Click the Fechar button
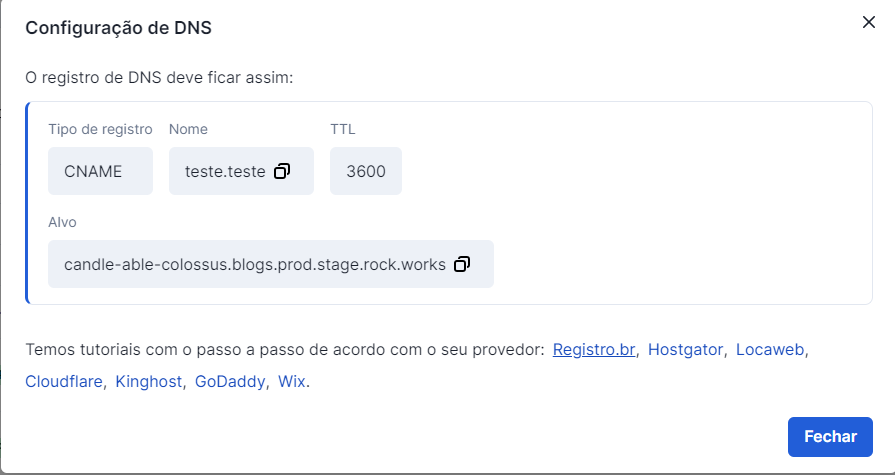This screenshot has width=895, height=475. click(x=830, y=437)
